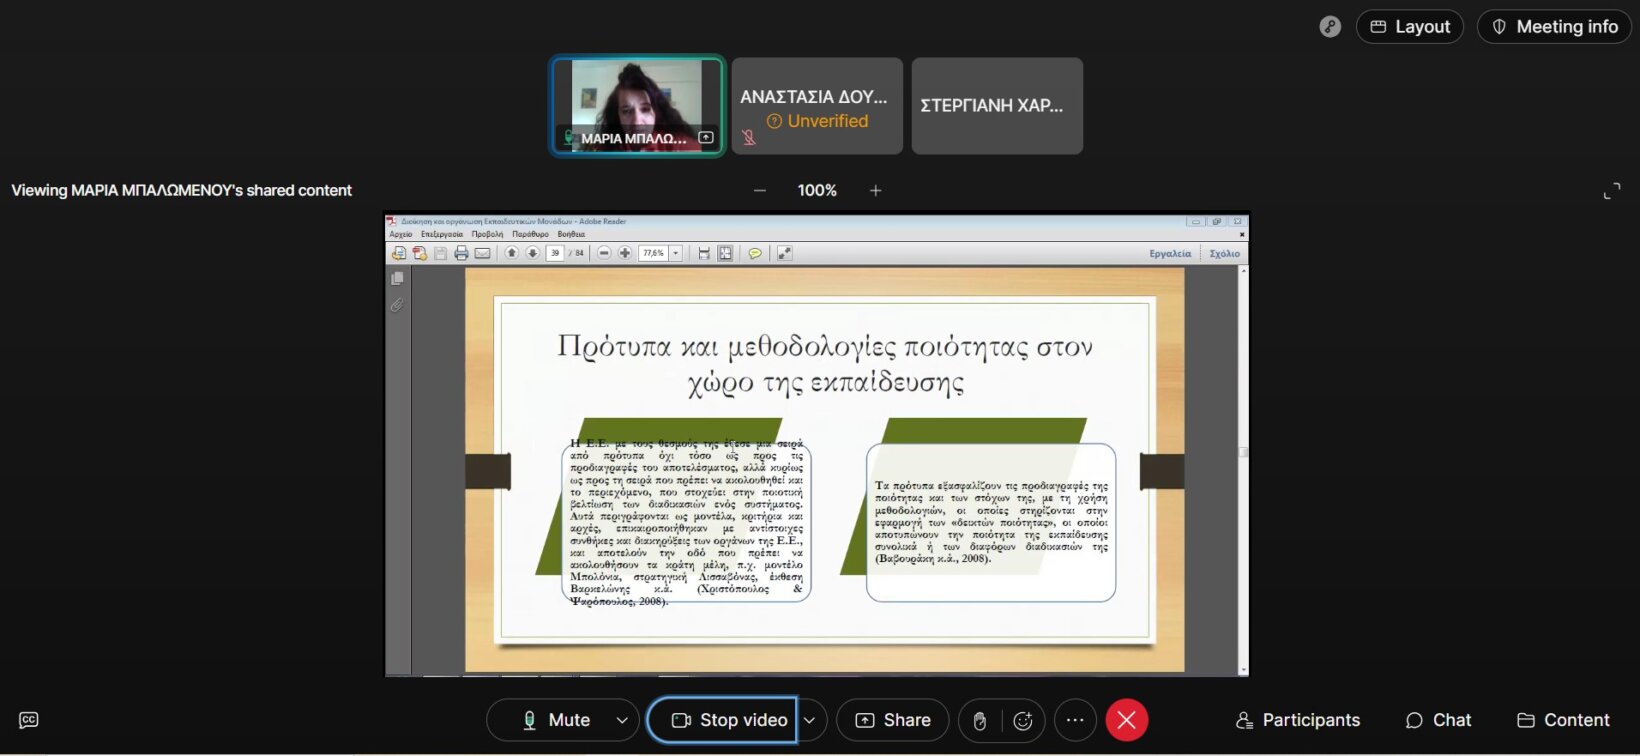This screenshot has width=1640, height=756.
Task: Open Meeting info
Action: [x=1553, y=27]
